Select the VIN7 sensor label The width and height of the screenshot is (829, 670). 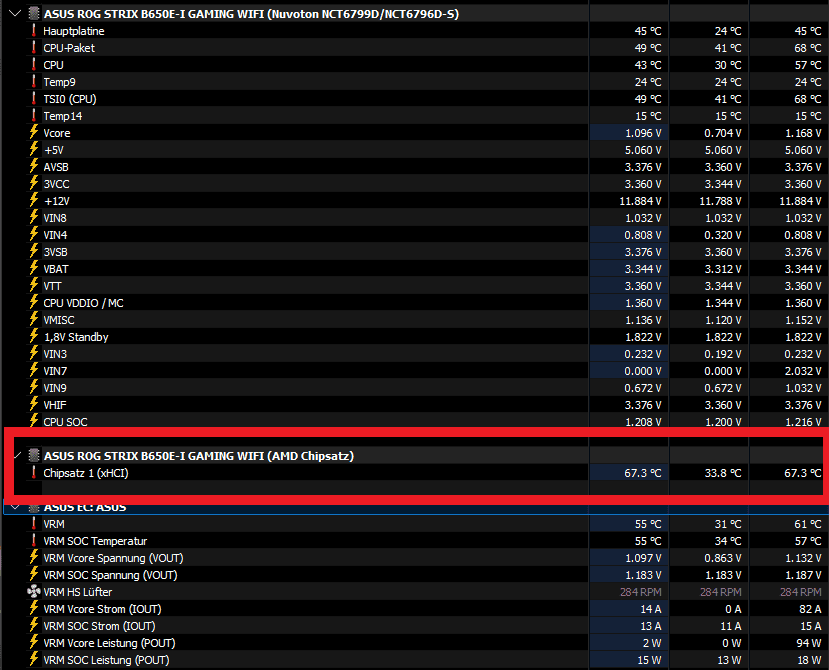pos(55,371)
